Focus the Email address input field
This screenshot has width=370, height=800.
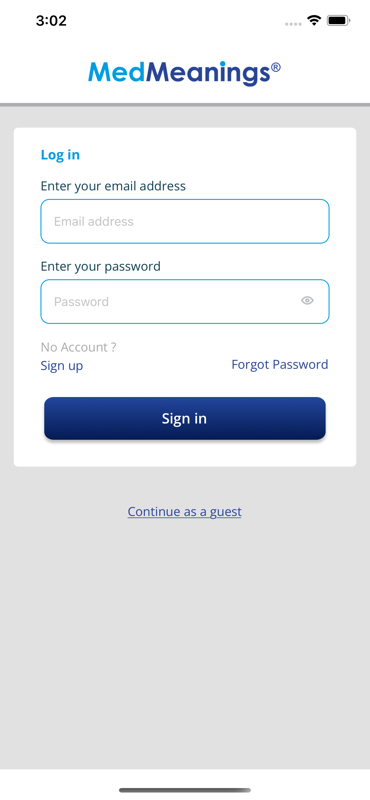click(185, 221)
